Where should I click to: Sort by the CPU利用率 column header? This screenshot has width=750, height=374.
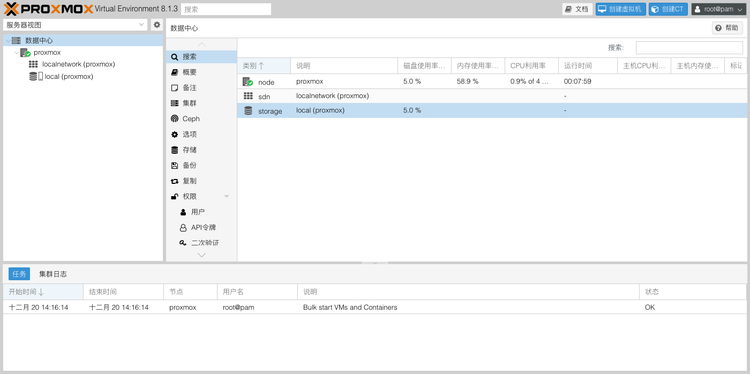[x=531, y=66]
